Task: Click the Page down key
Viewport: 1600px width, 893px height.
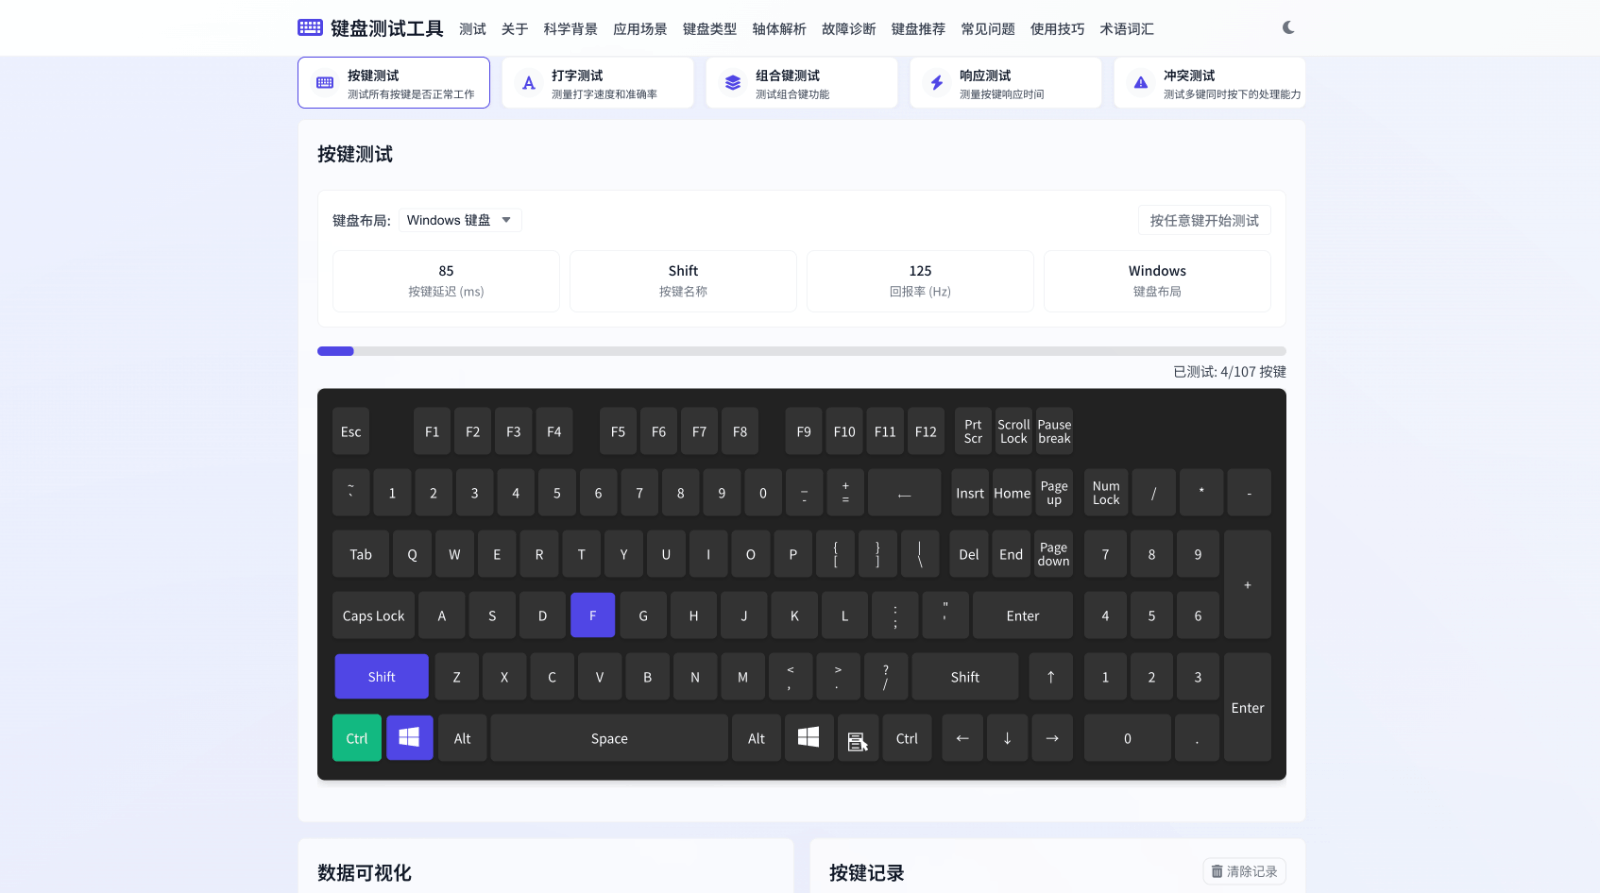Action: pos(1054,554)
